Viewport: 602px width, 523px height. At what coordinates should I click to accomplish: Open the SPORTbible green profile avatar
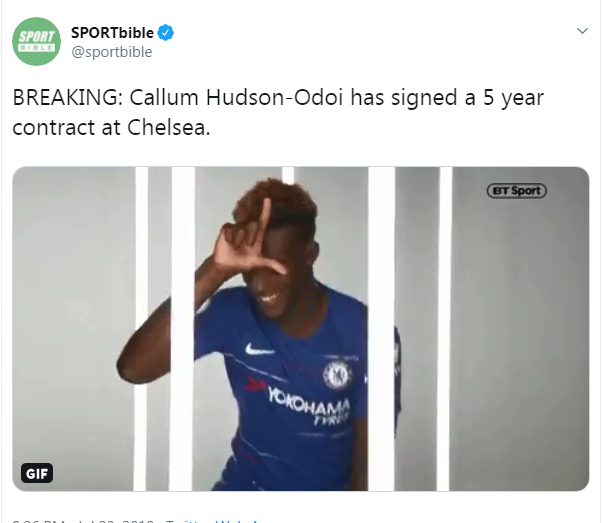point(36,41)
